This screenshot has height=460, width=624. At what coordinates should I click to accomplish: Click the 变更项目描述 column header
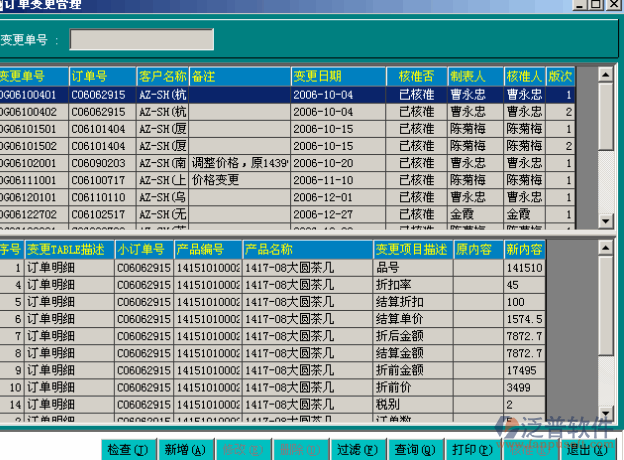pos(411,249)
